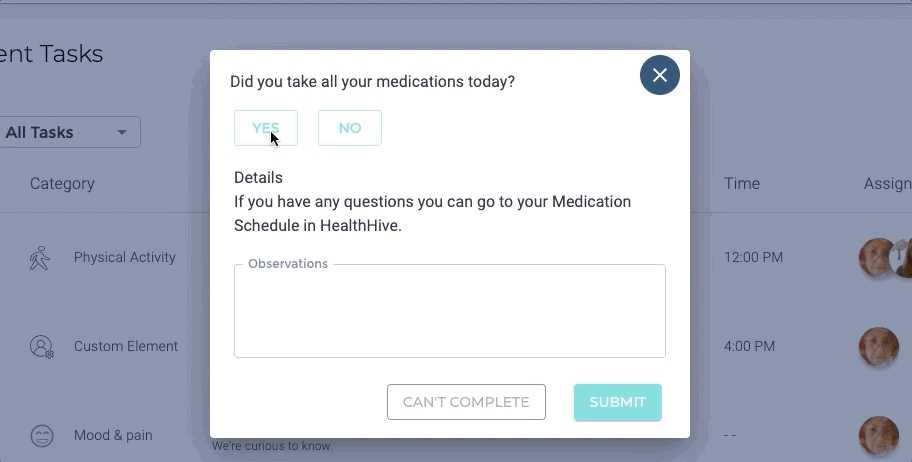
Task: Submit the medication task response
Action: (617, 402)
